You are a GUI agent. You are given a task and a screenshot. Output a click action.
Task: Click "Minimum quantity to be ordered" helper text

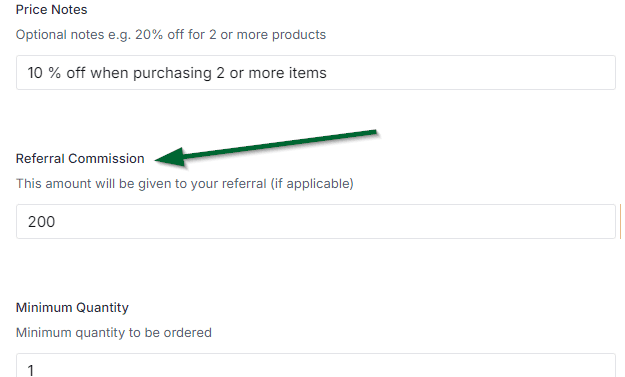point(114,332)
